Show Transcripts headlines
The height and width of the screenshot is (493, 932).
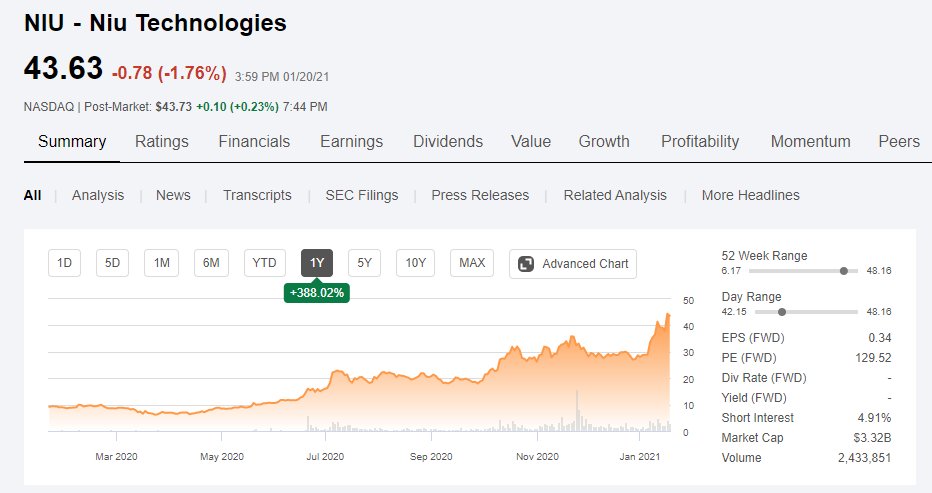tap(257, 195)
